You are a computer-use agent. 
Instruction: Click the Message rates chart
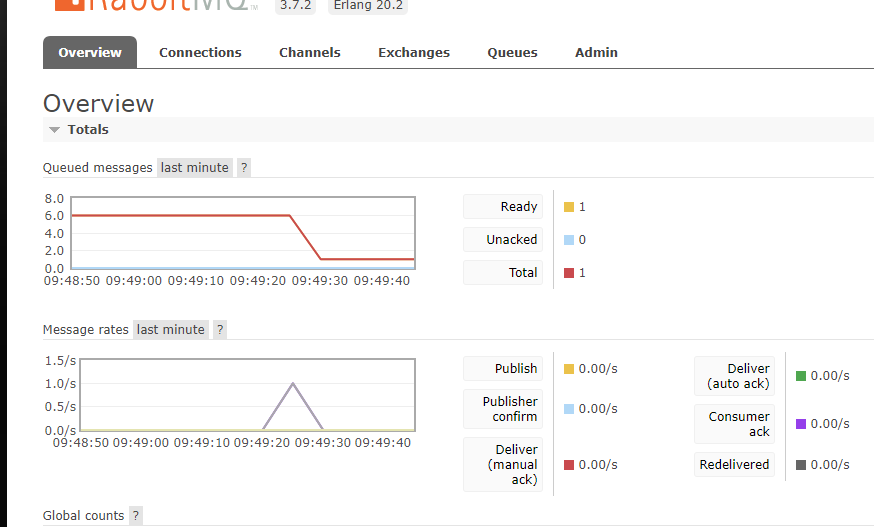coord(247,395)
